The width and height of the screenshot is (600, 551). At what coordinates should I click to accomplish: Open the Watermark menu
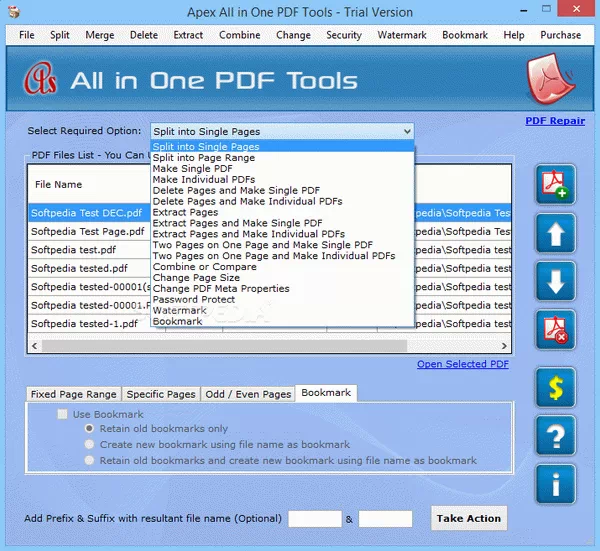point(402,35)
